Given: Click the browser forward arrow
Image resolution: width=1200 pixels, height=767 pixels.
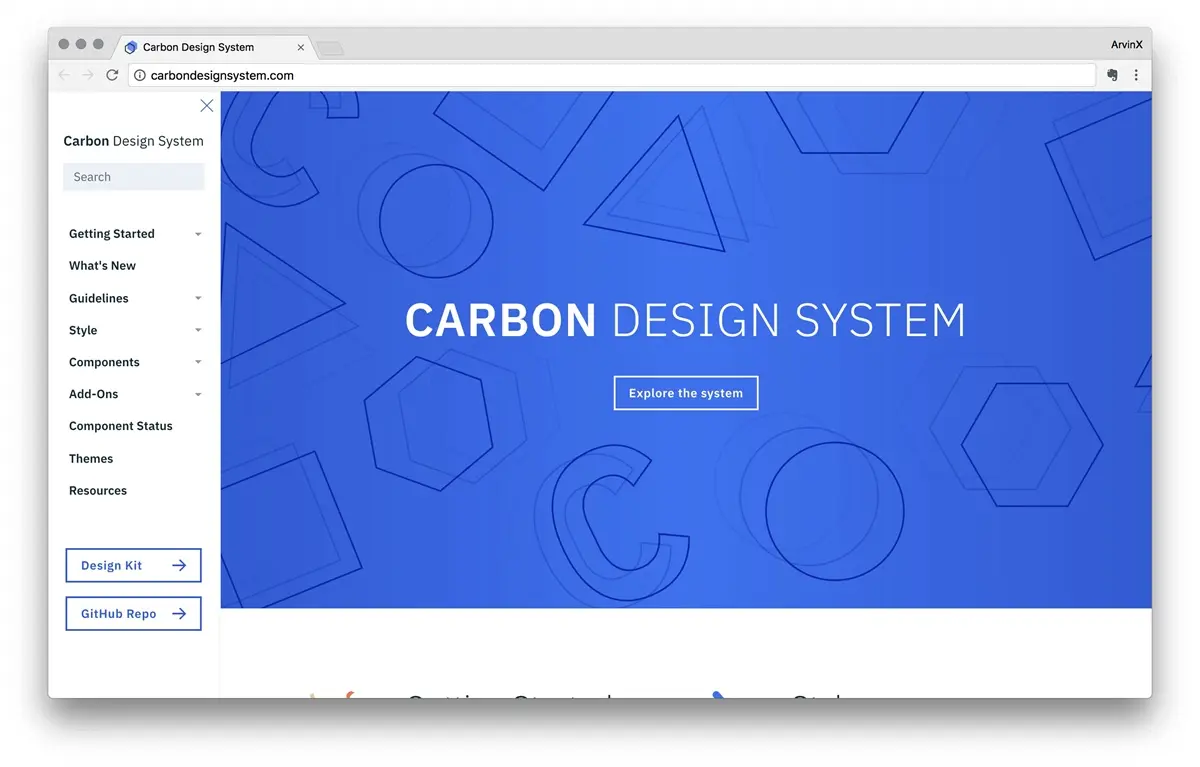Looking at the screenshot, I should pos(88,75).
